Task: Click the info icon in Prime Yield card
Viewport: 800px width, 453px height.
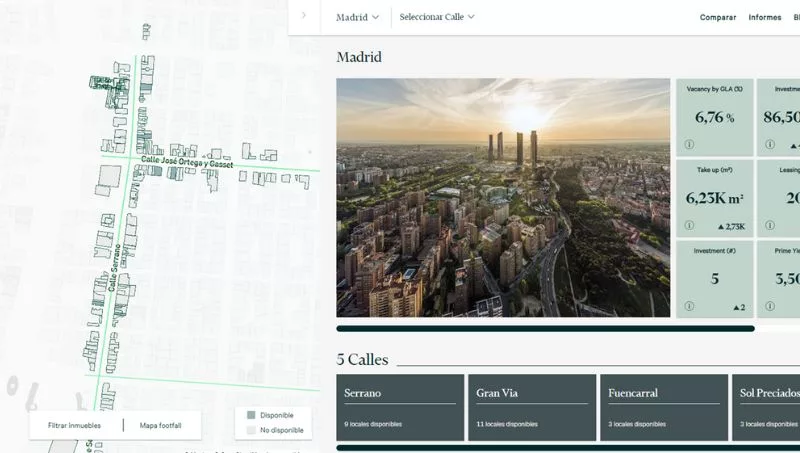Action: point(770,306)
